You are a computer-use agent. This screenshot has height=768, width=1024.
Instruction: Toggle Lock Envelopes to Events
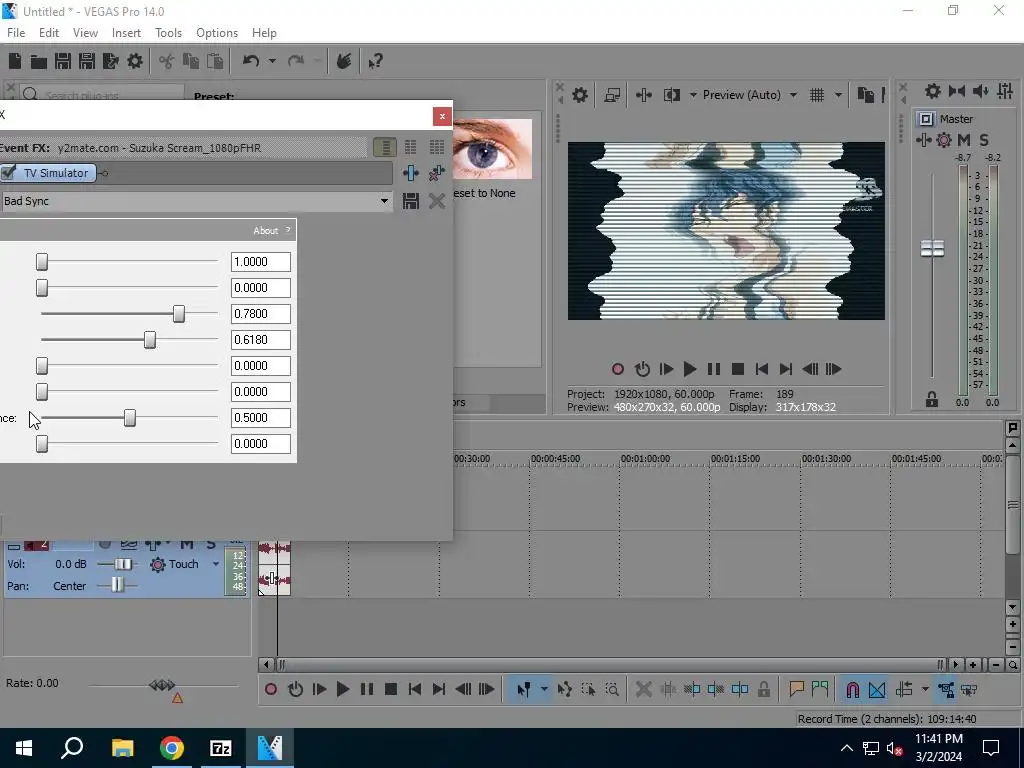tap(946, 689)
